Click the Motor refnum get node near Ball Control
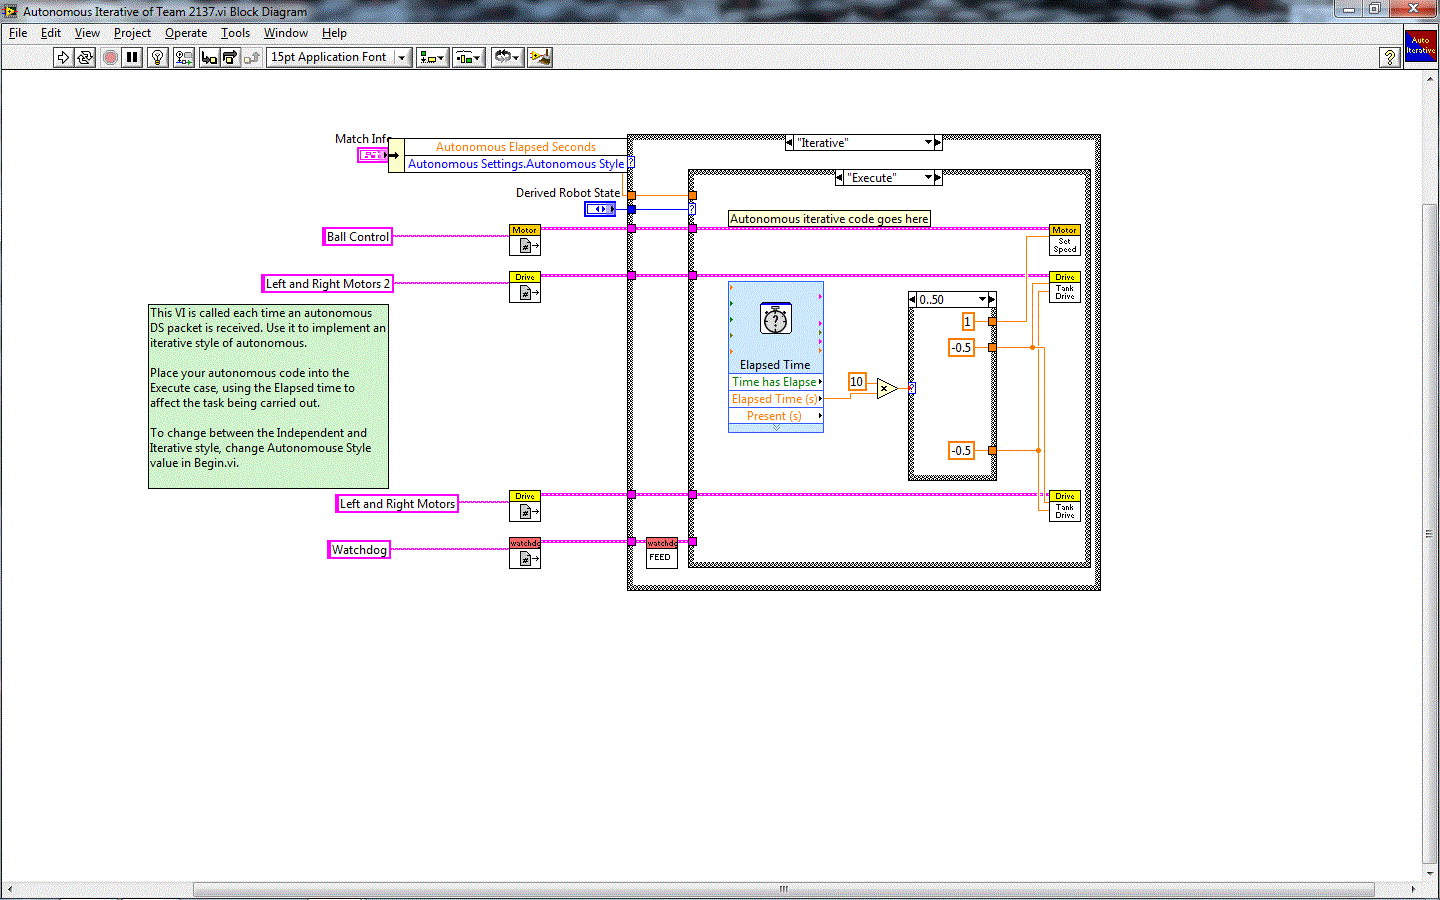The width and height of the screenshot is (1440, 900). coord(525,240)
